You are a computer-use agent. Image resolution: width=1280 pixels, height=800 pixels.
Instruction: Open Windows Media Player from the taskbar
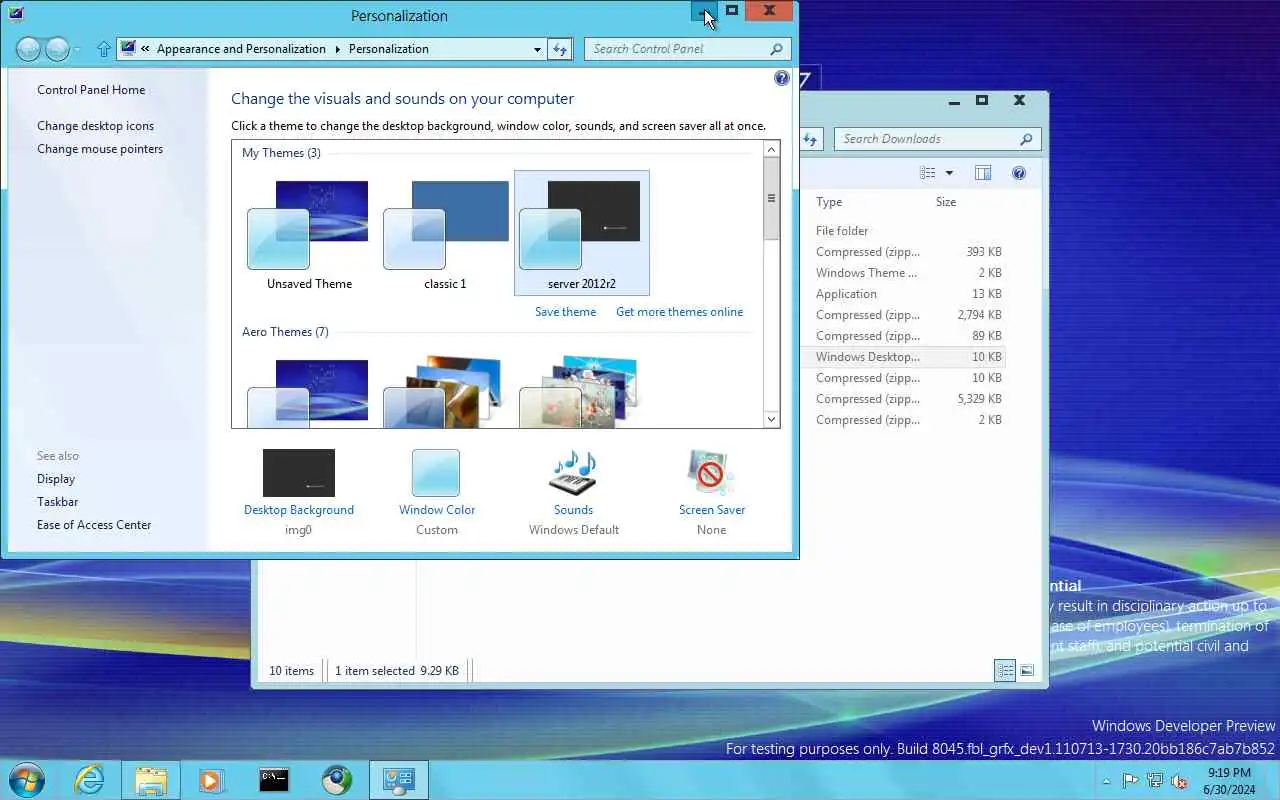pos(211,780)
